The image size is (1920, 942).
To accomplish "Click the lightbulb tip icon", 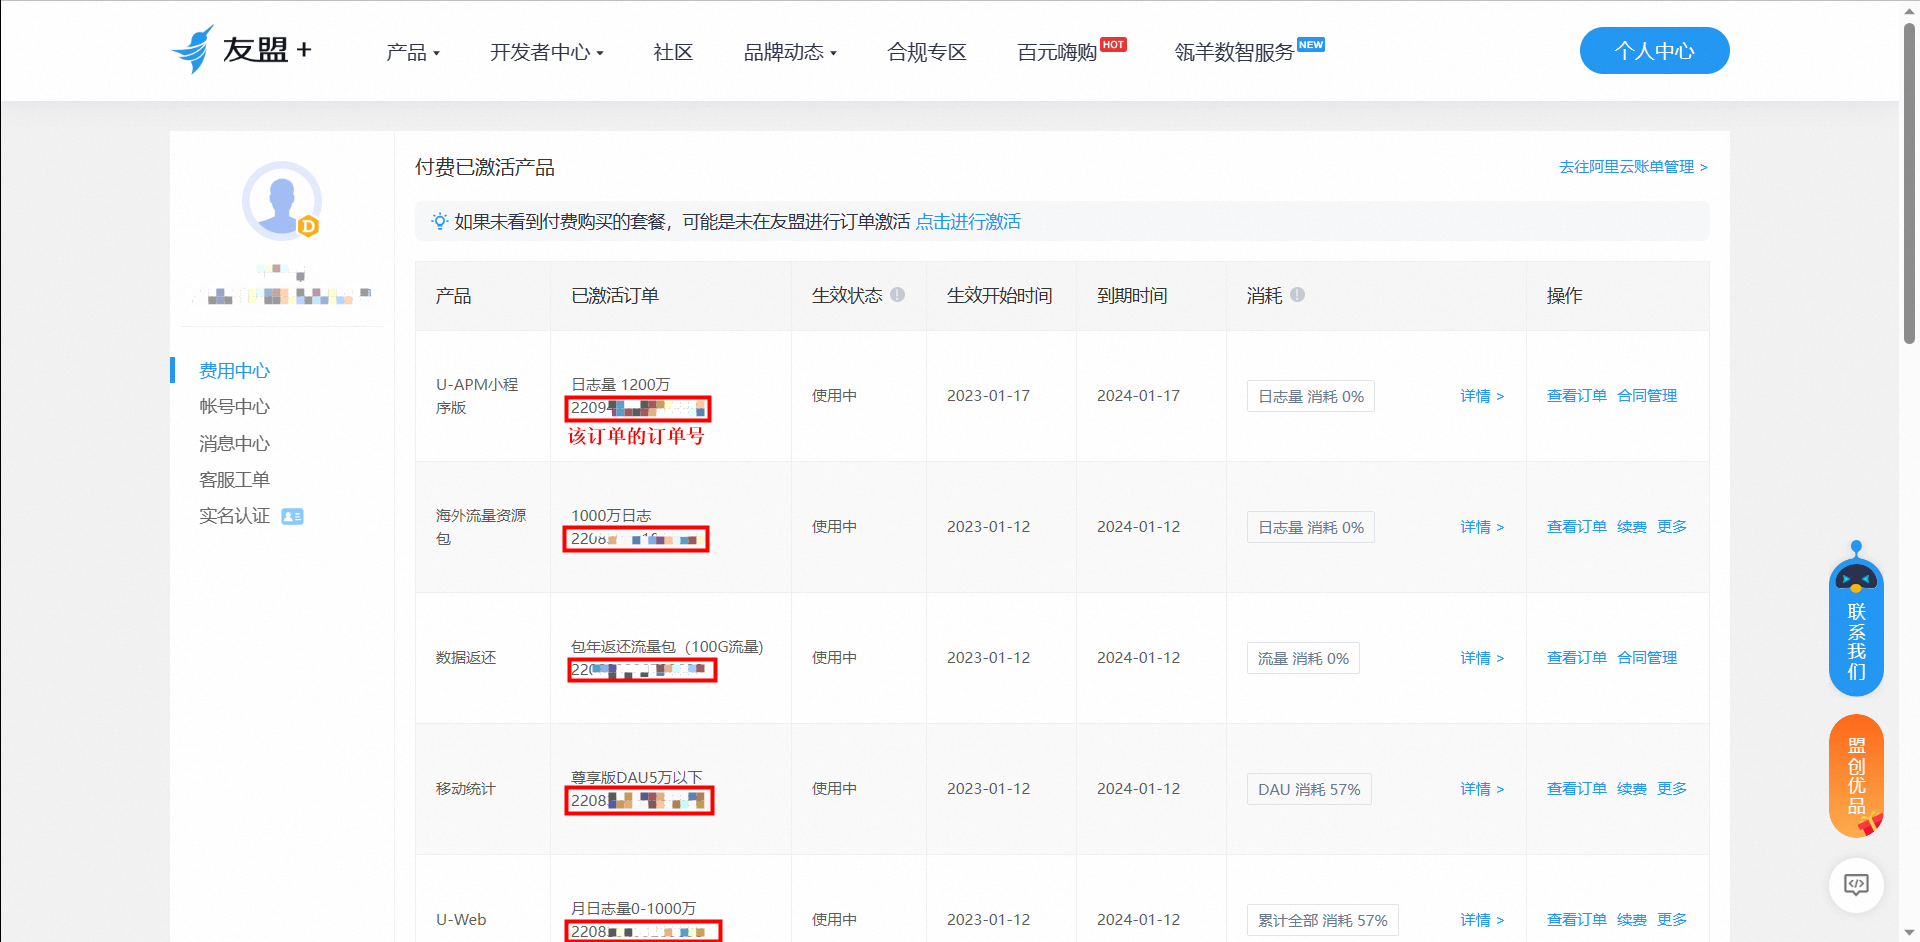I will [439, 221].
